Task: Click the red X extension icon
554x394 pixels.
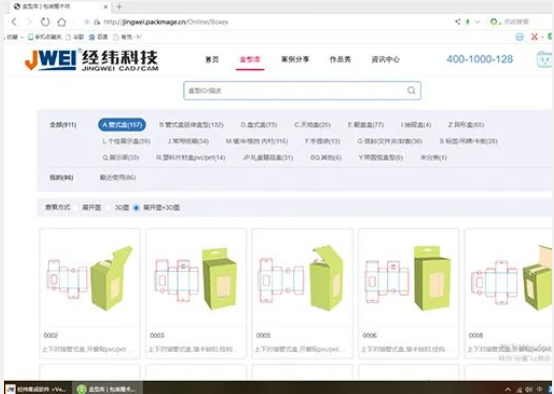Action: 534,37
